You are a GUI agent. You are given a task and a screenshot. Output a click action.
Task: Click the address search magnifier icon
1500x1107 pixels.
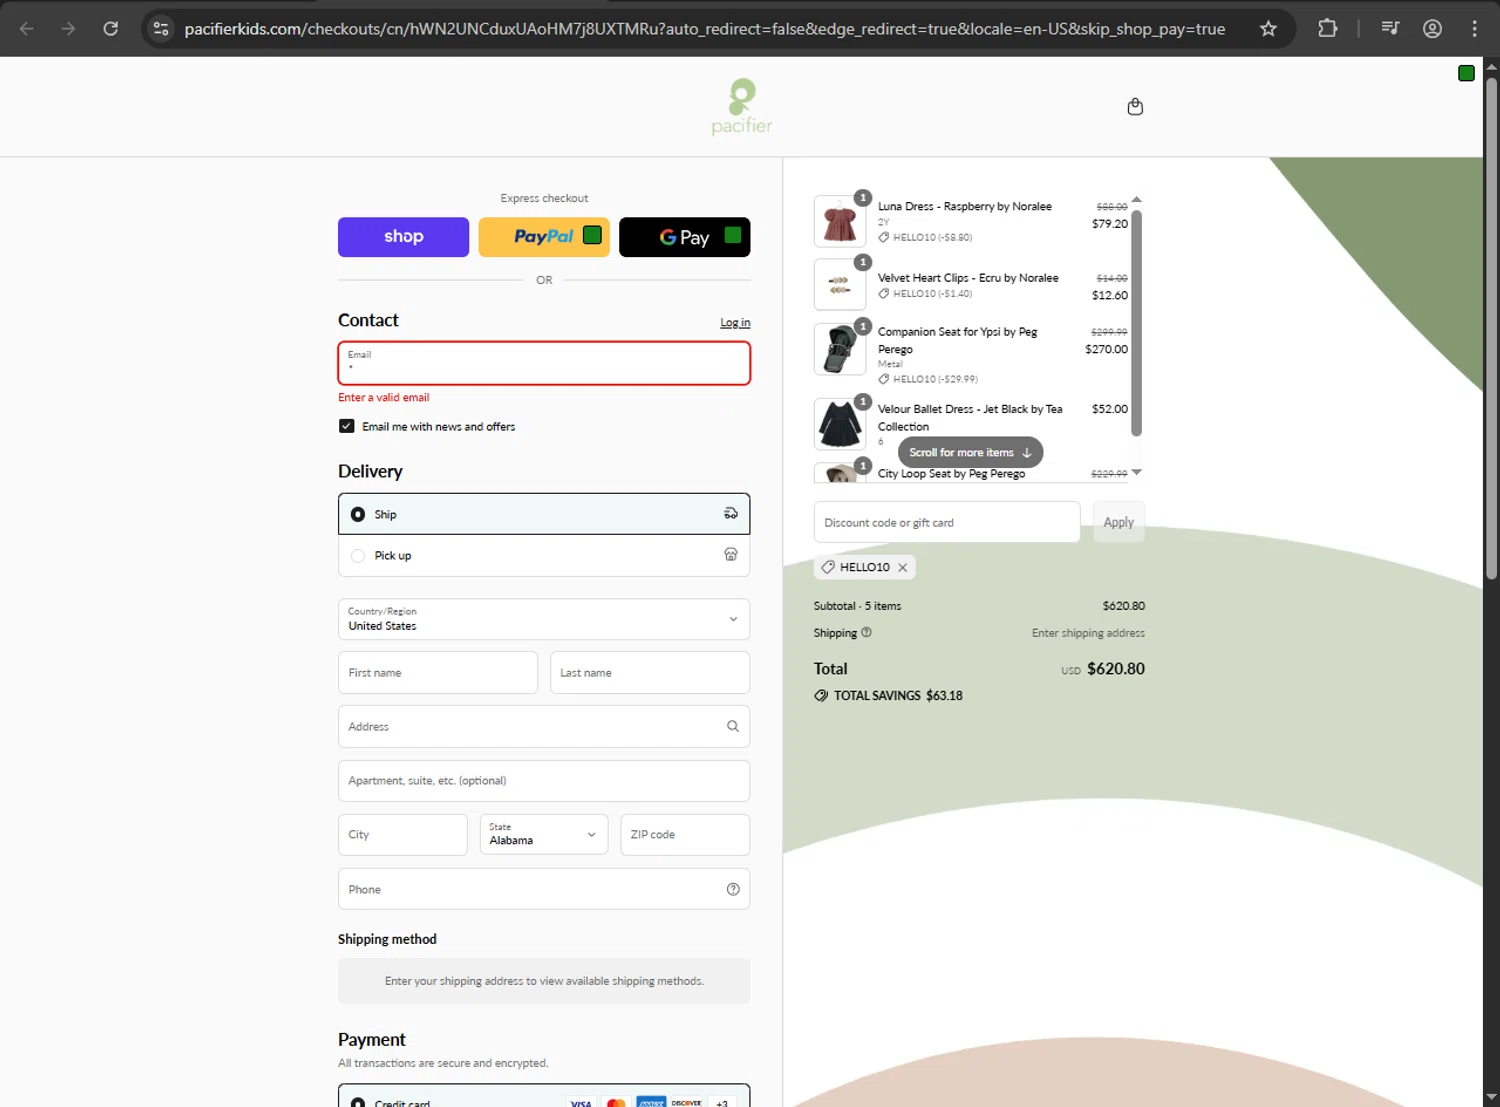coord(733,727)
